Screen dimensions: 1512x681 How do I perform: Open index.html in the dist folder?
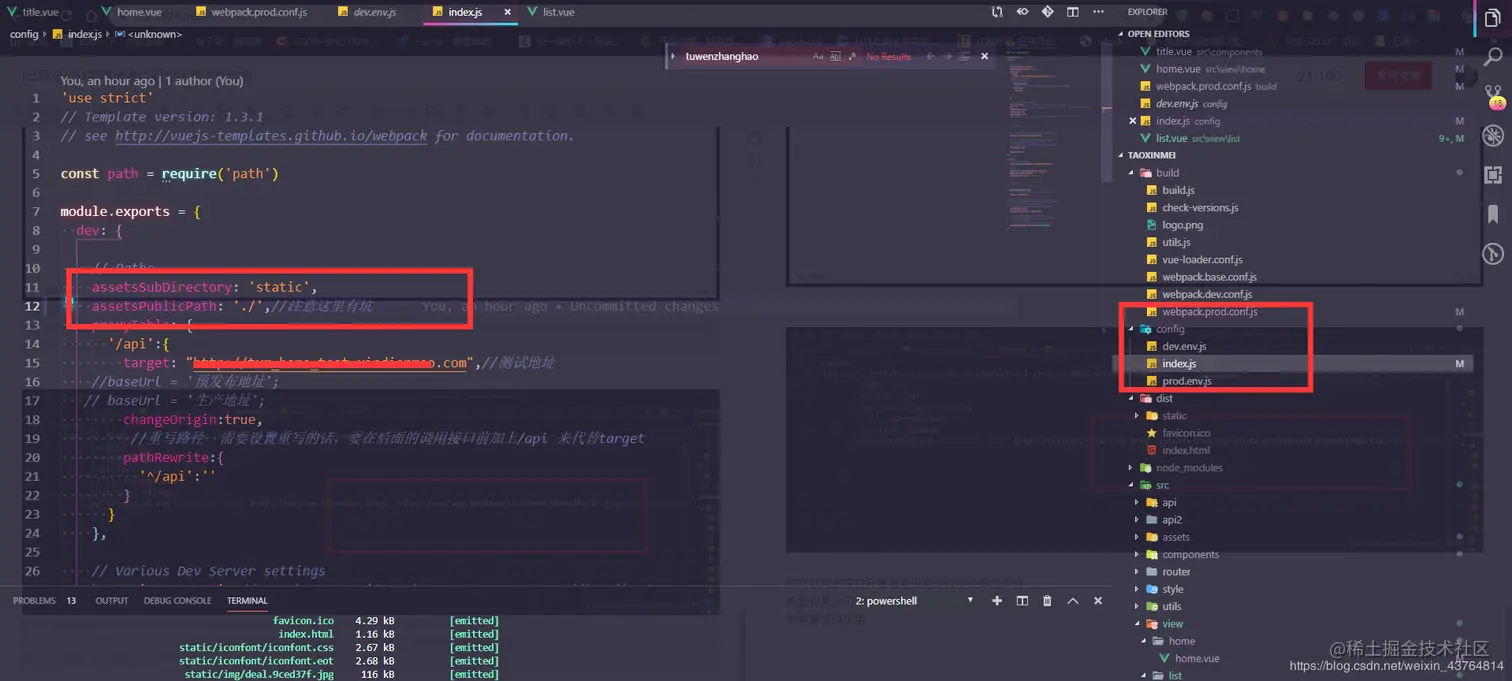point(1185,451)
